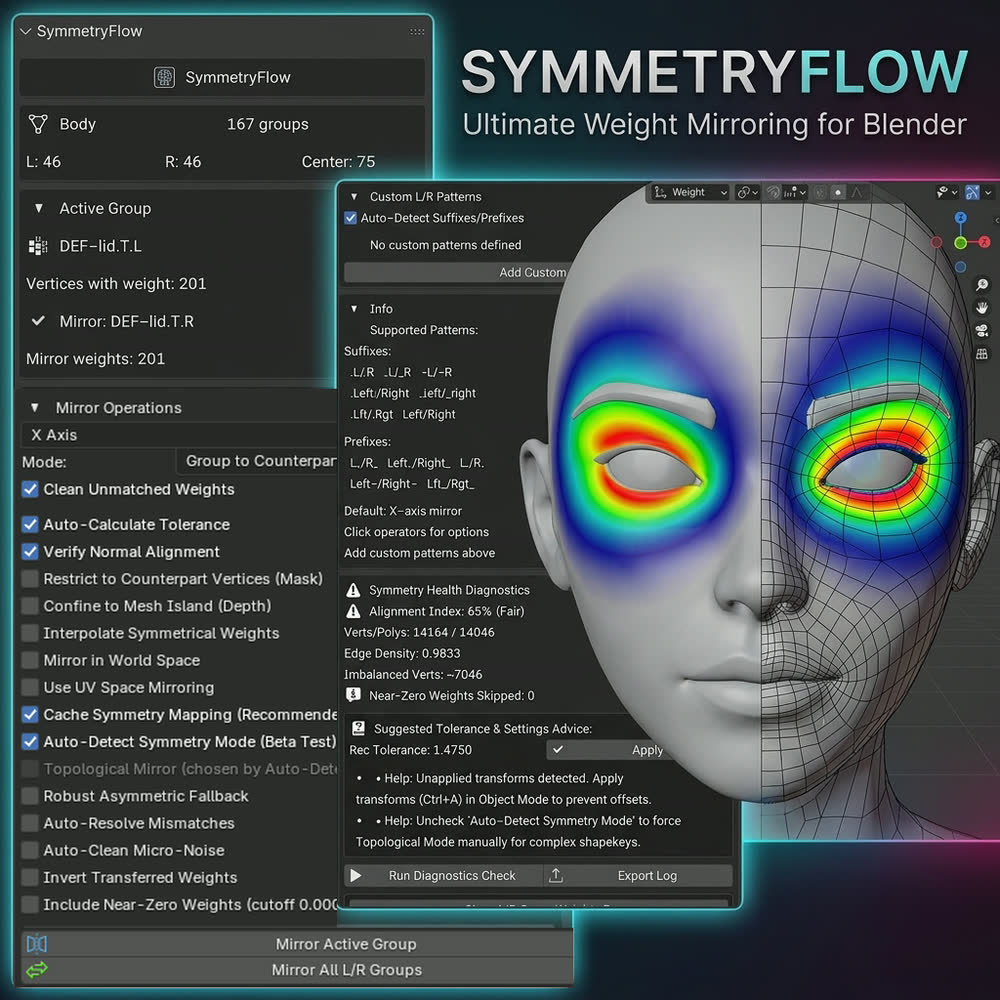The width and height of the screenshot is (1000, 1000).
Task: Click the Mirror Active Group button
Action: click(x=297, y=943)
